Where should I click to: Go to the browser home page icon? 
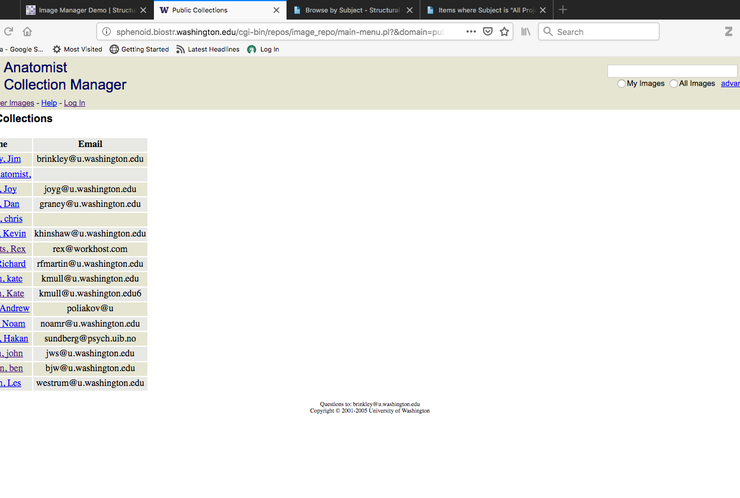pyautogui.click(x=27, y=32)
